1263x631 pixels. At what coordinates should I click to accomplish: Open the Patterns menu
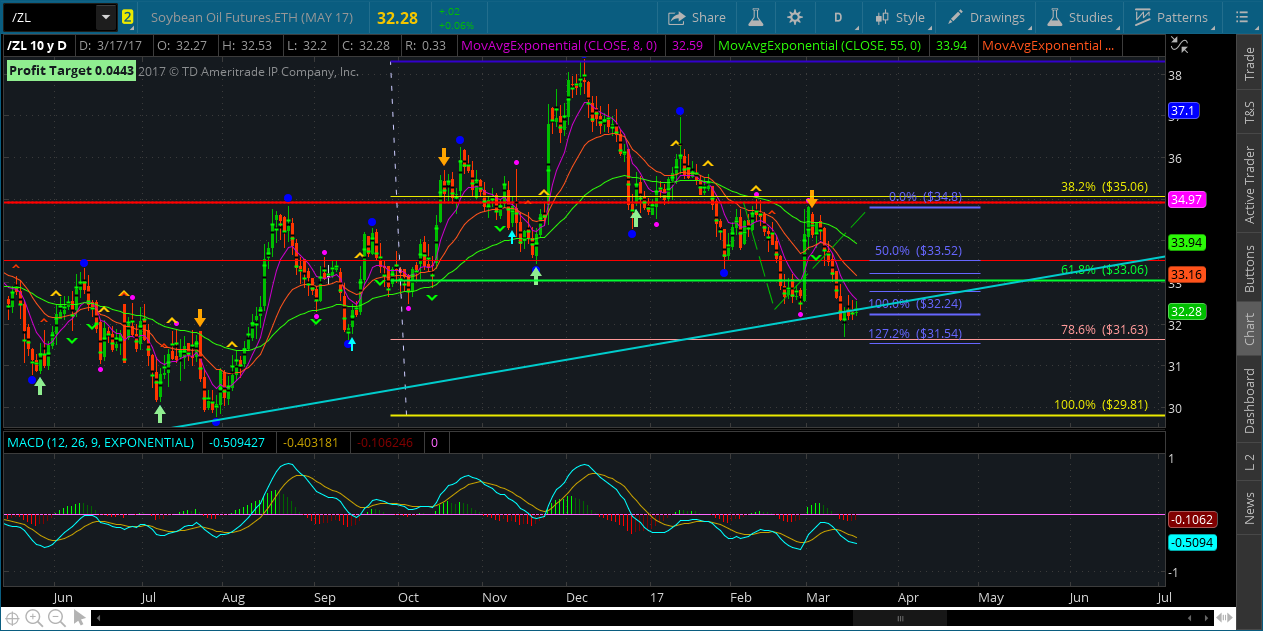tap(1170, 17)
